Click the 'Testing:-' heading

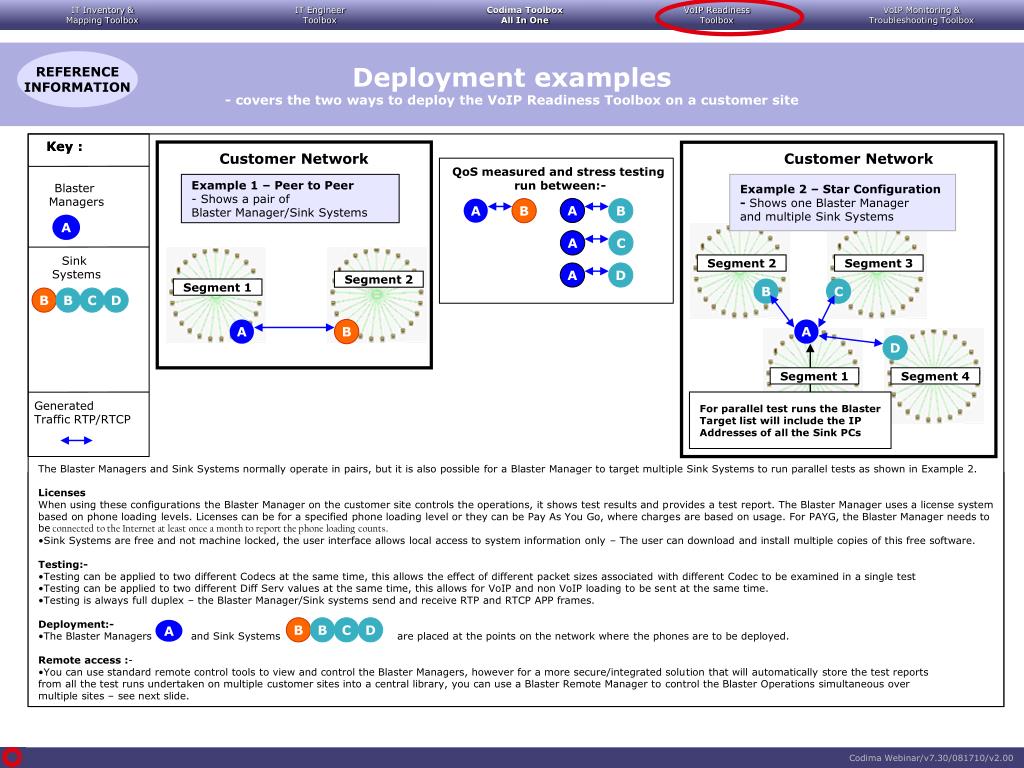[63, 564]
